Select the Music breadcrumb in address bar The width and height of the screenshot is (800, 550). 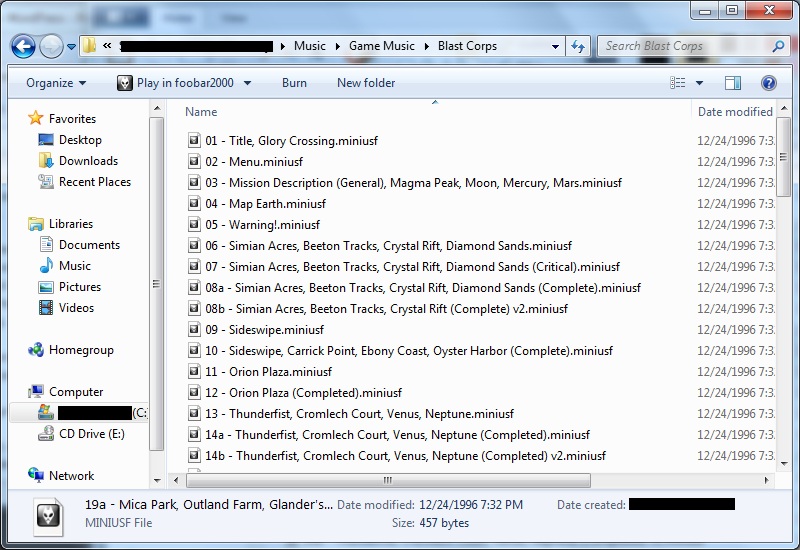click(310, 46)
